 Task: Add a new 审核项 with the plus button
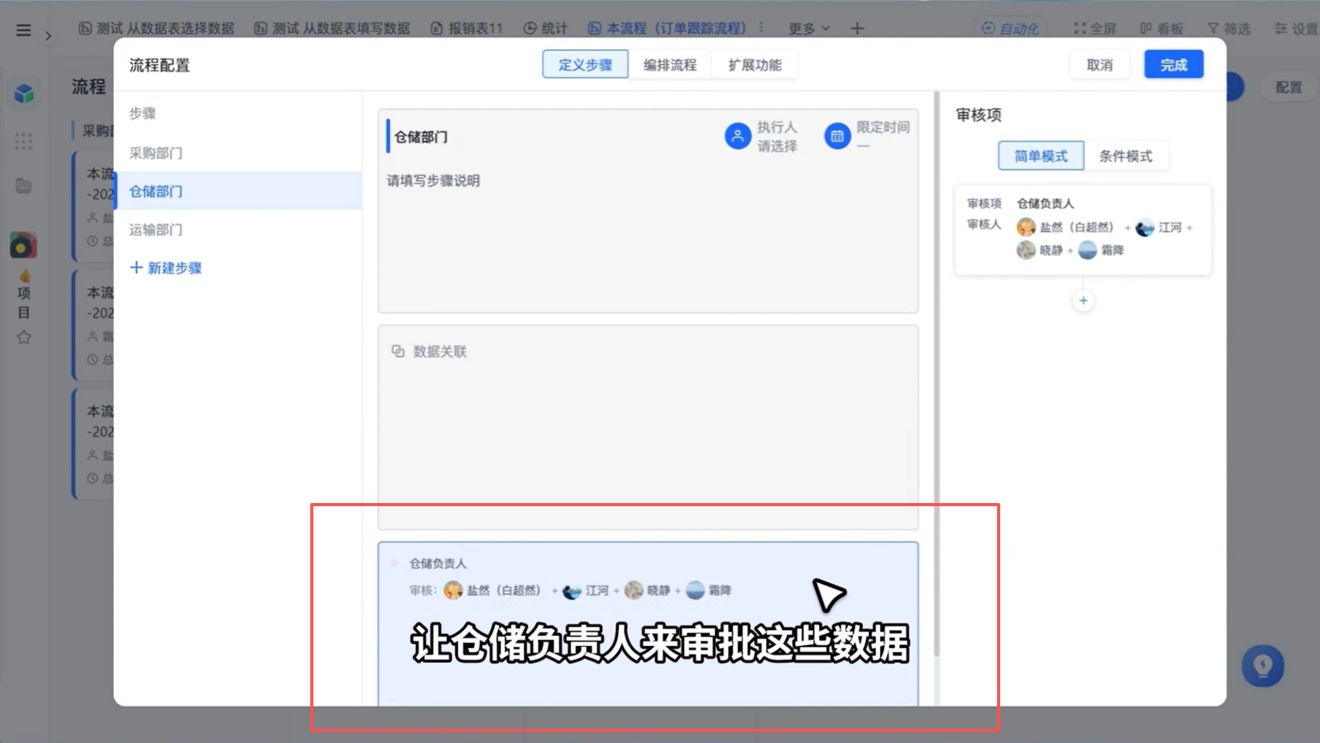point(1083,300)
